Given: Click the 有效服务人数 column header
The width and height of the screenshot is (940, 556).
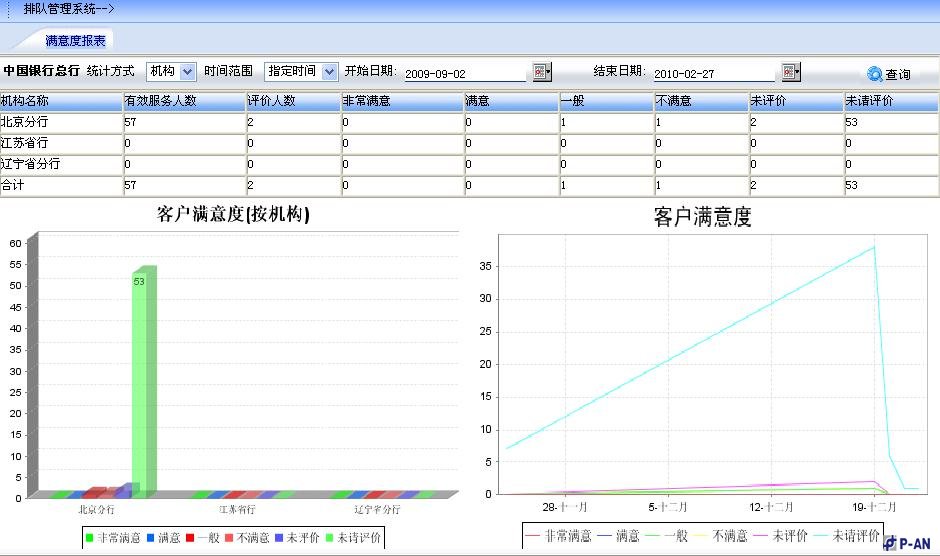Looking at the screenshot, I should pos(184,101).
